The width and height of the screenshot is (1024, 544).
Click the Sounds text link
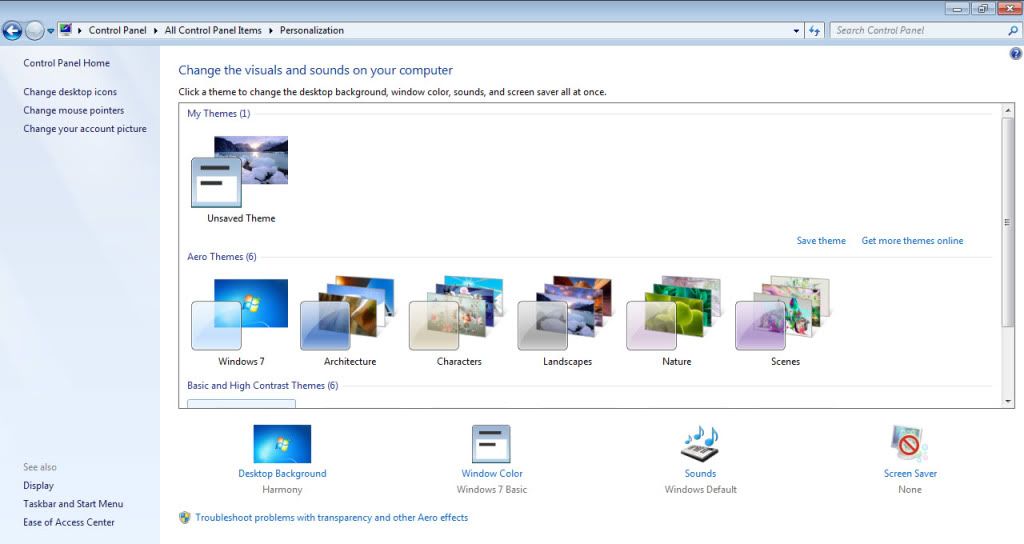click(700, 473)
